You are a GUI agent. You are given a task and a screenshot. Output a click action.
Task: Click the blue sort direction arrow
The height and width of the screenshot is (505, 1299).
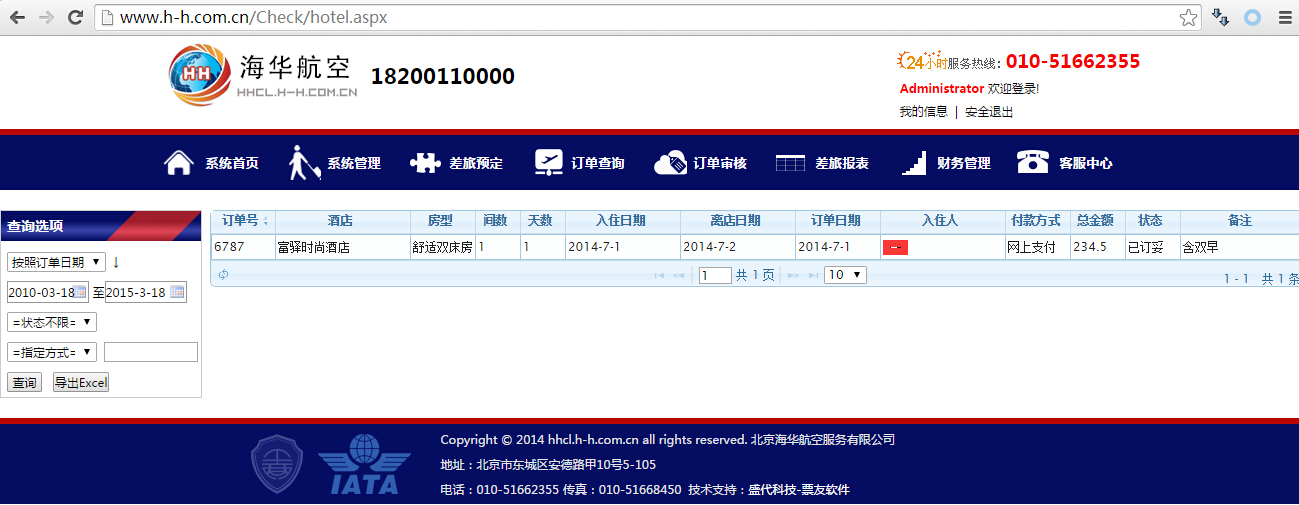pos(116,262)
